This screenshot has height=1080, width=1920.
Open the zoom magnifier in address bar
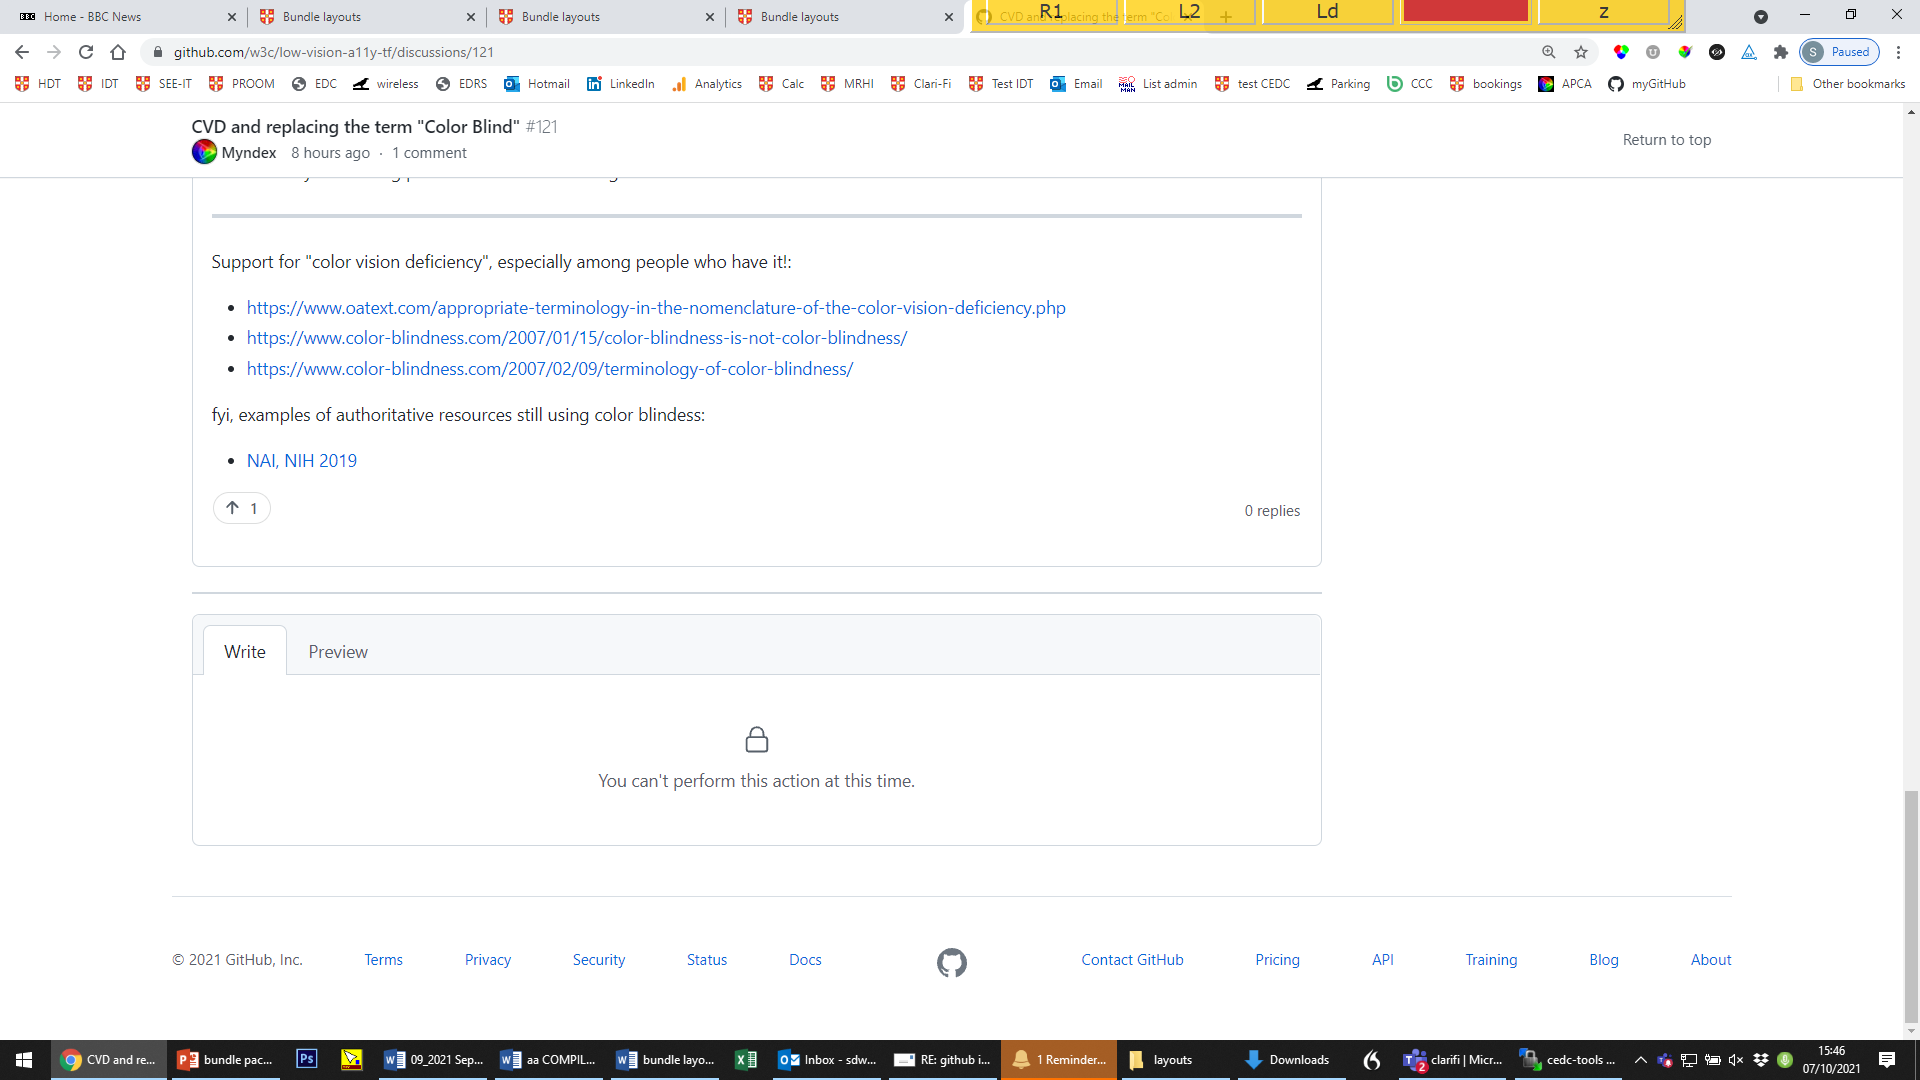[x=1549, y=52]
